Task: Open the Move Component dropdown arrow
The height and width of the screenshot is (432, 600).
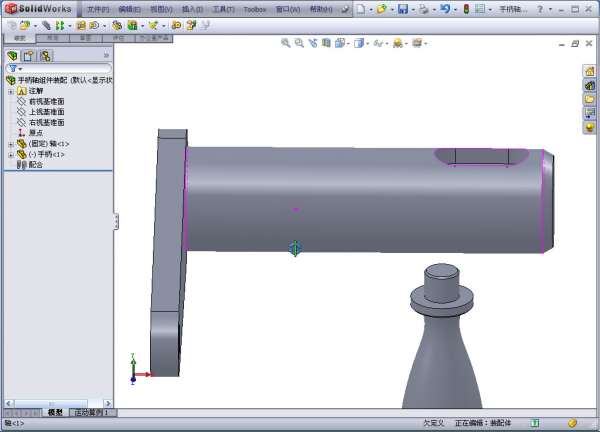Action: pyautogui.click(x=104, y=26)
